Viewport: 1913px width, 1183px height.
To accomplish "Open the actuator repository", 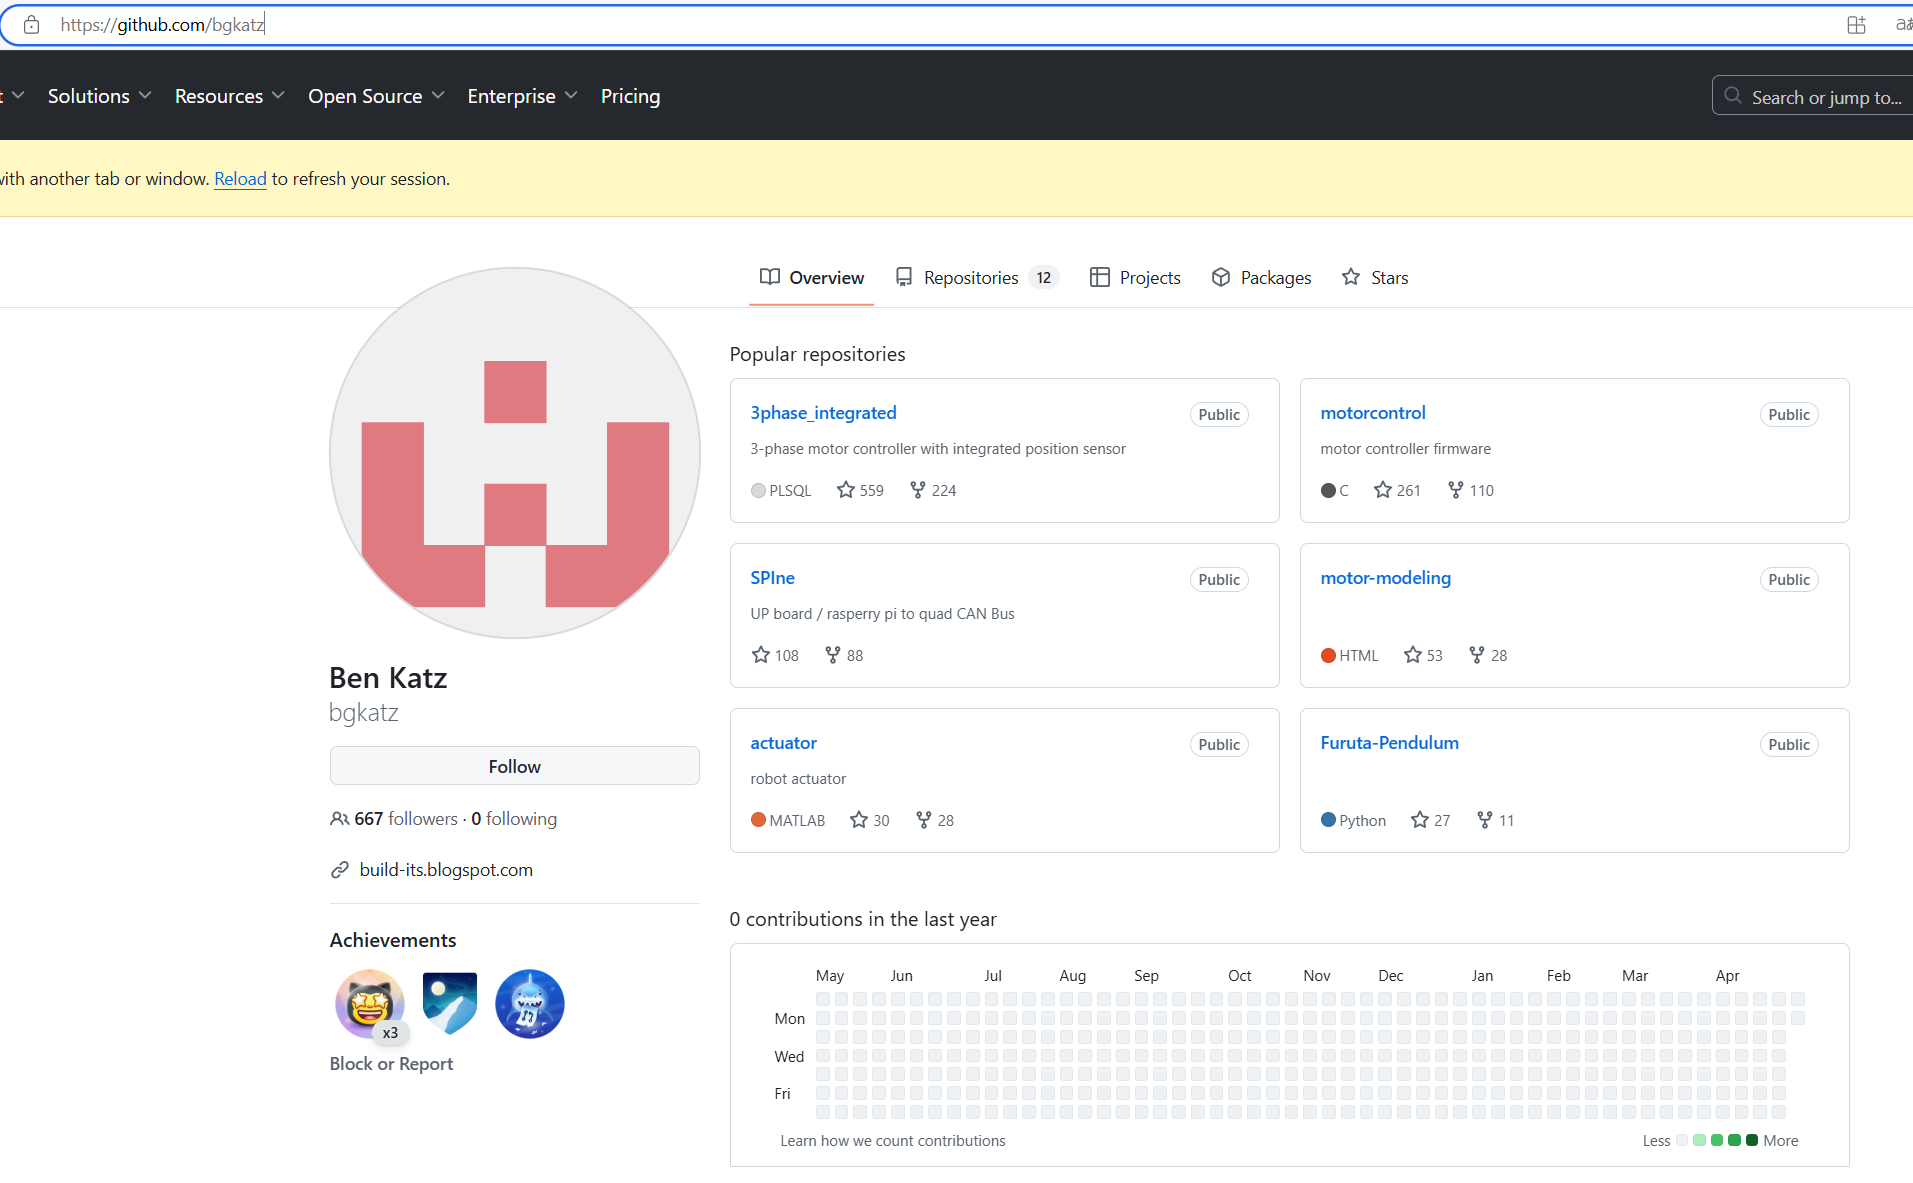I will [x=783, y=742].
